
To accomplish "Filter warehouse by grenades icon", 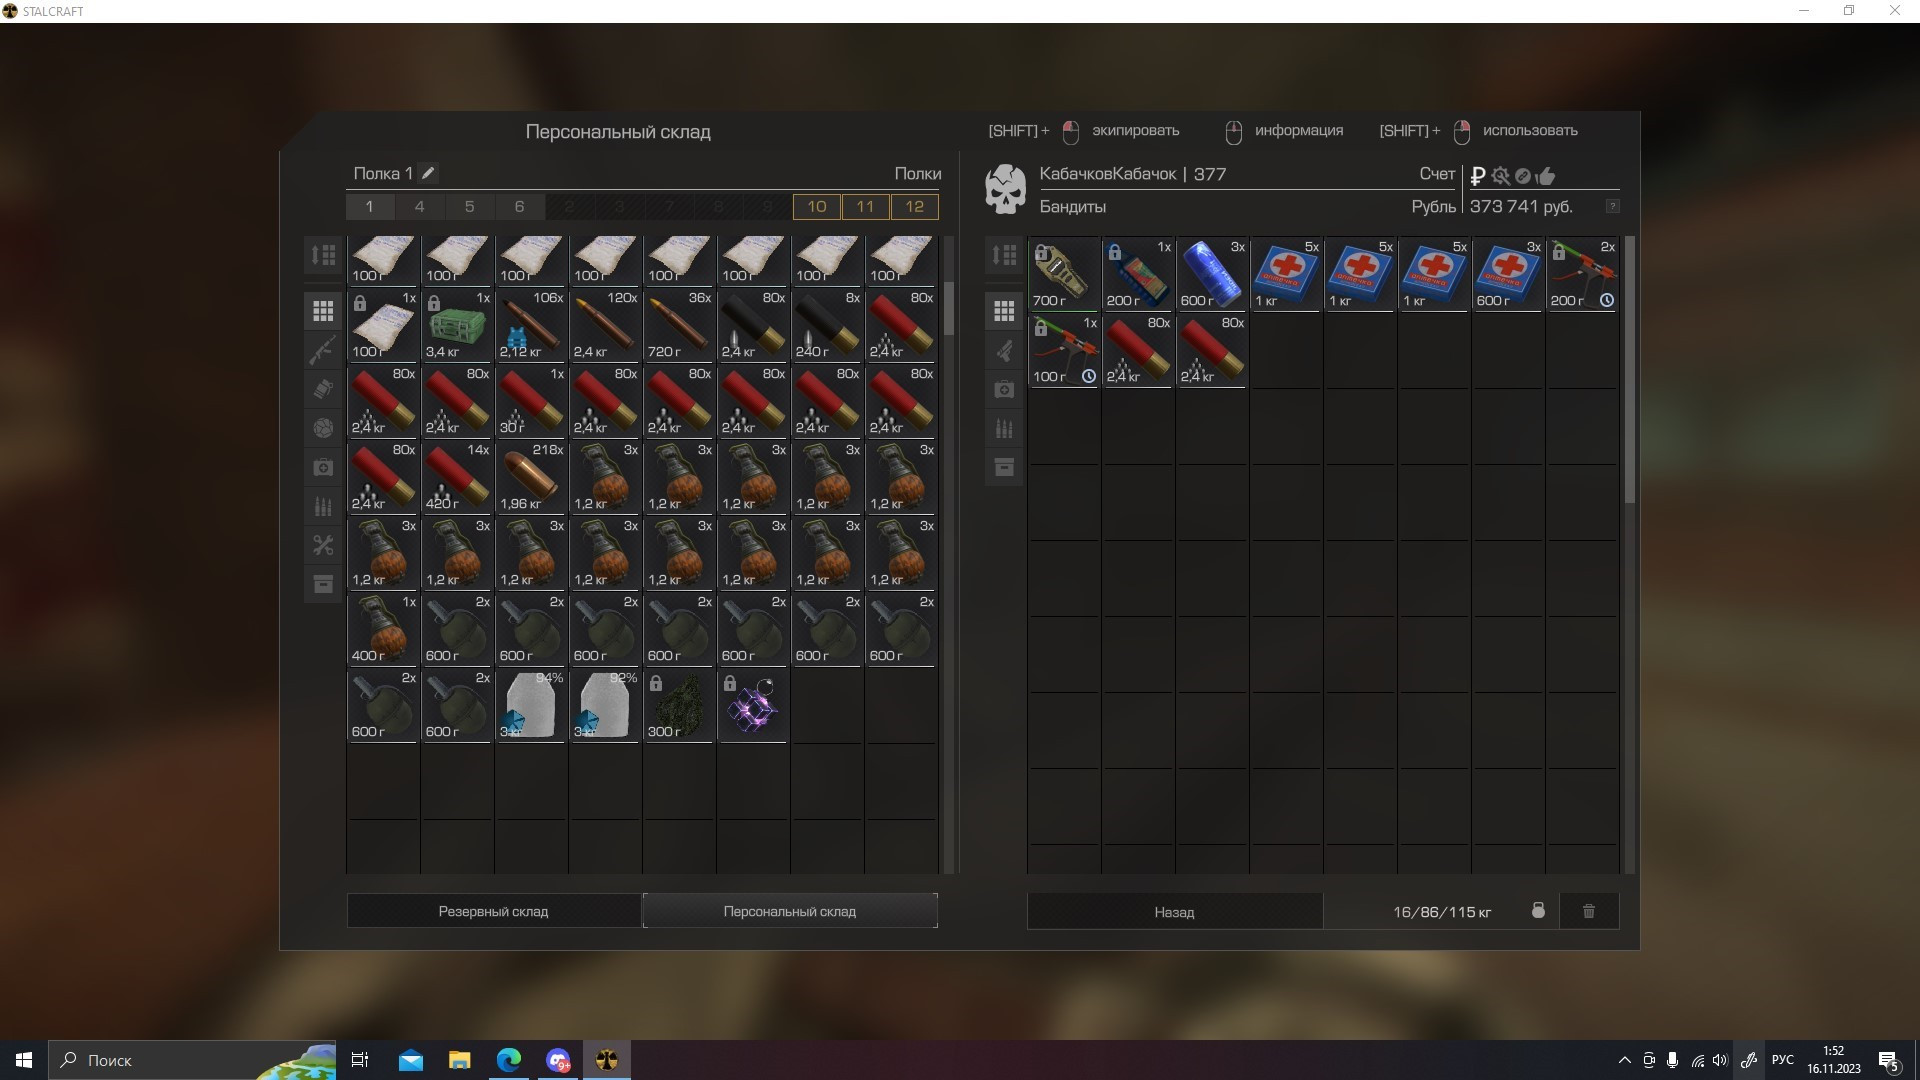I will tap(323, 389).
